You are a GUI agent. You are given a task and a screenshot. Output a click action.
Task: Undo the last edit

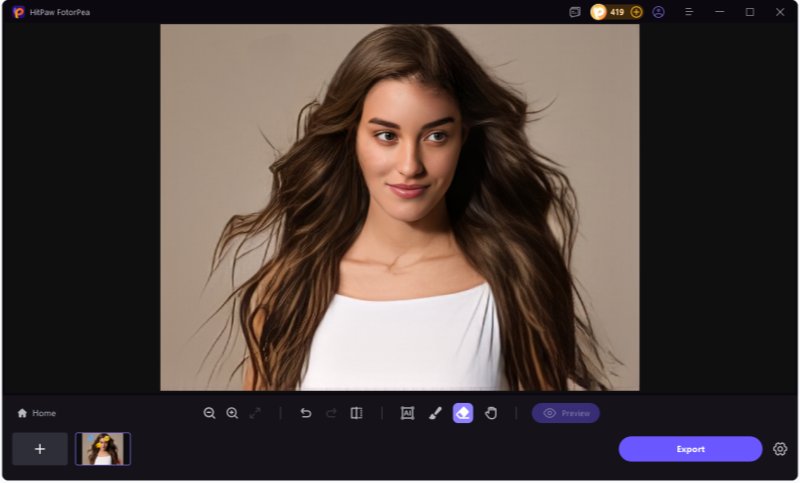coord(306,413)
